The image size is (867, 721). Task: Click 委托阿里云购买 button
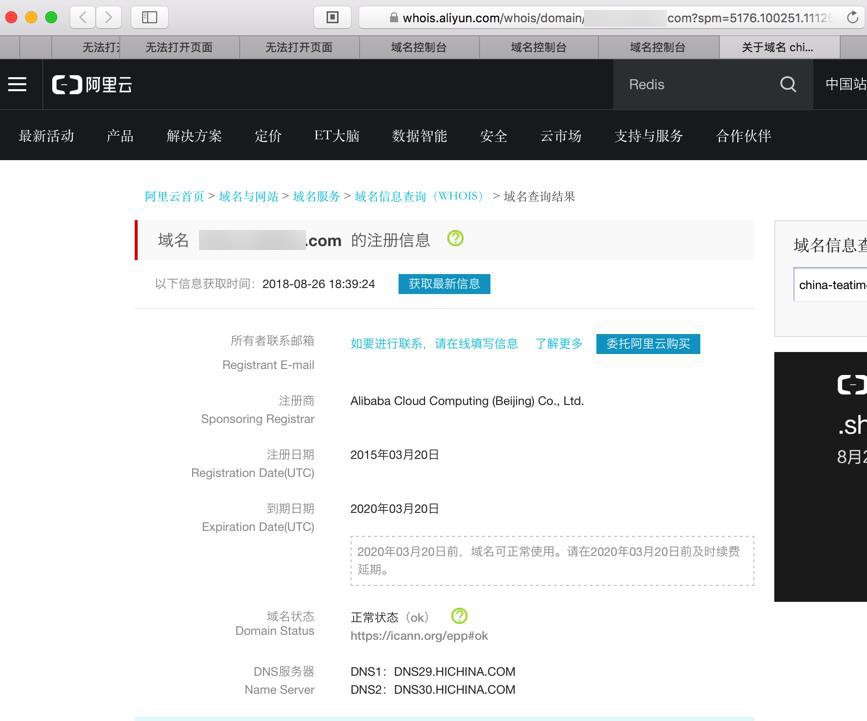point(647,343)
